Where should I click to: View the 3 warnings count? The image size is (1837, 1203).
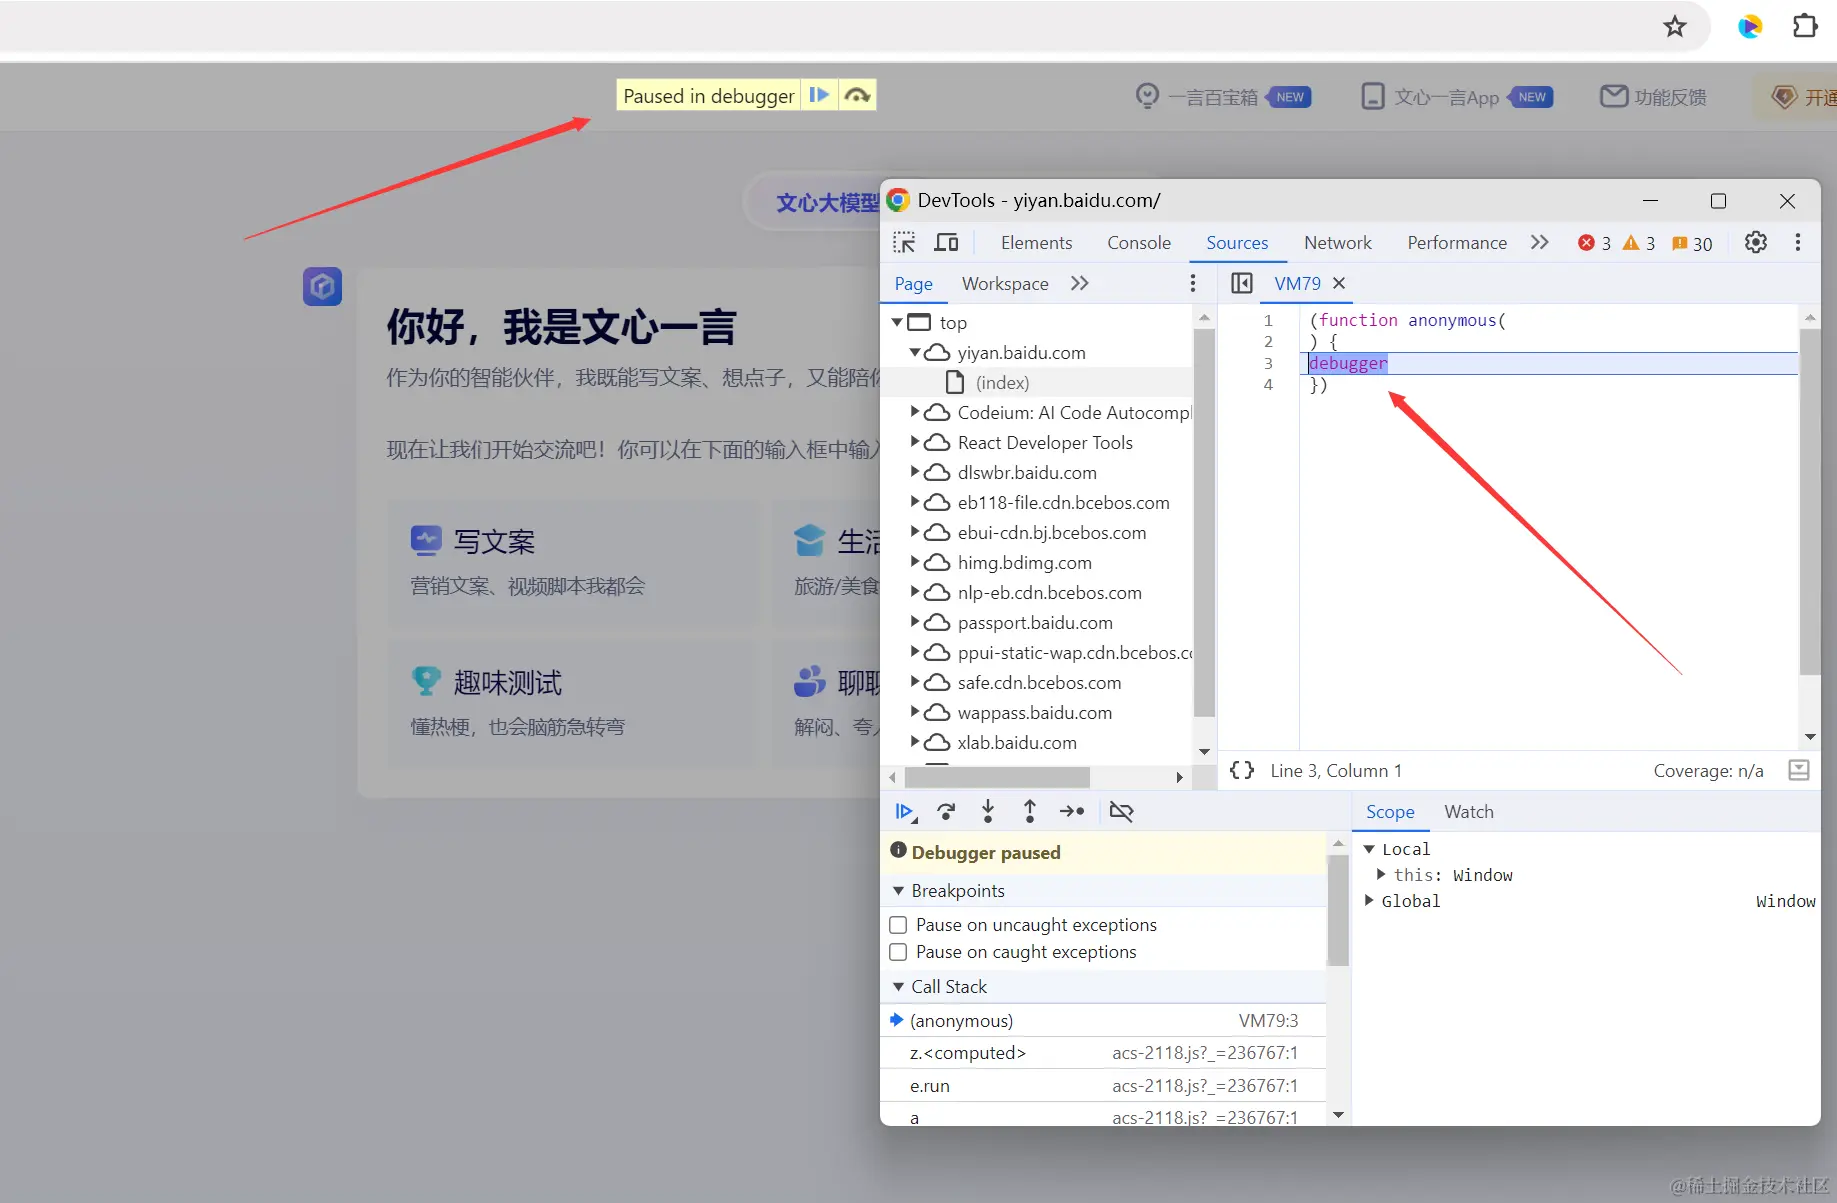(x=1639, y=243)
